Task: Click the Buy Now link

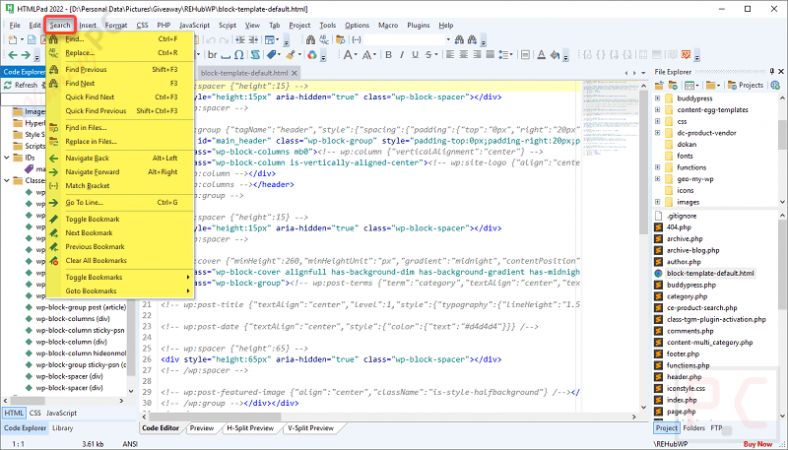Action: (758, 444)
